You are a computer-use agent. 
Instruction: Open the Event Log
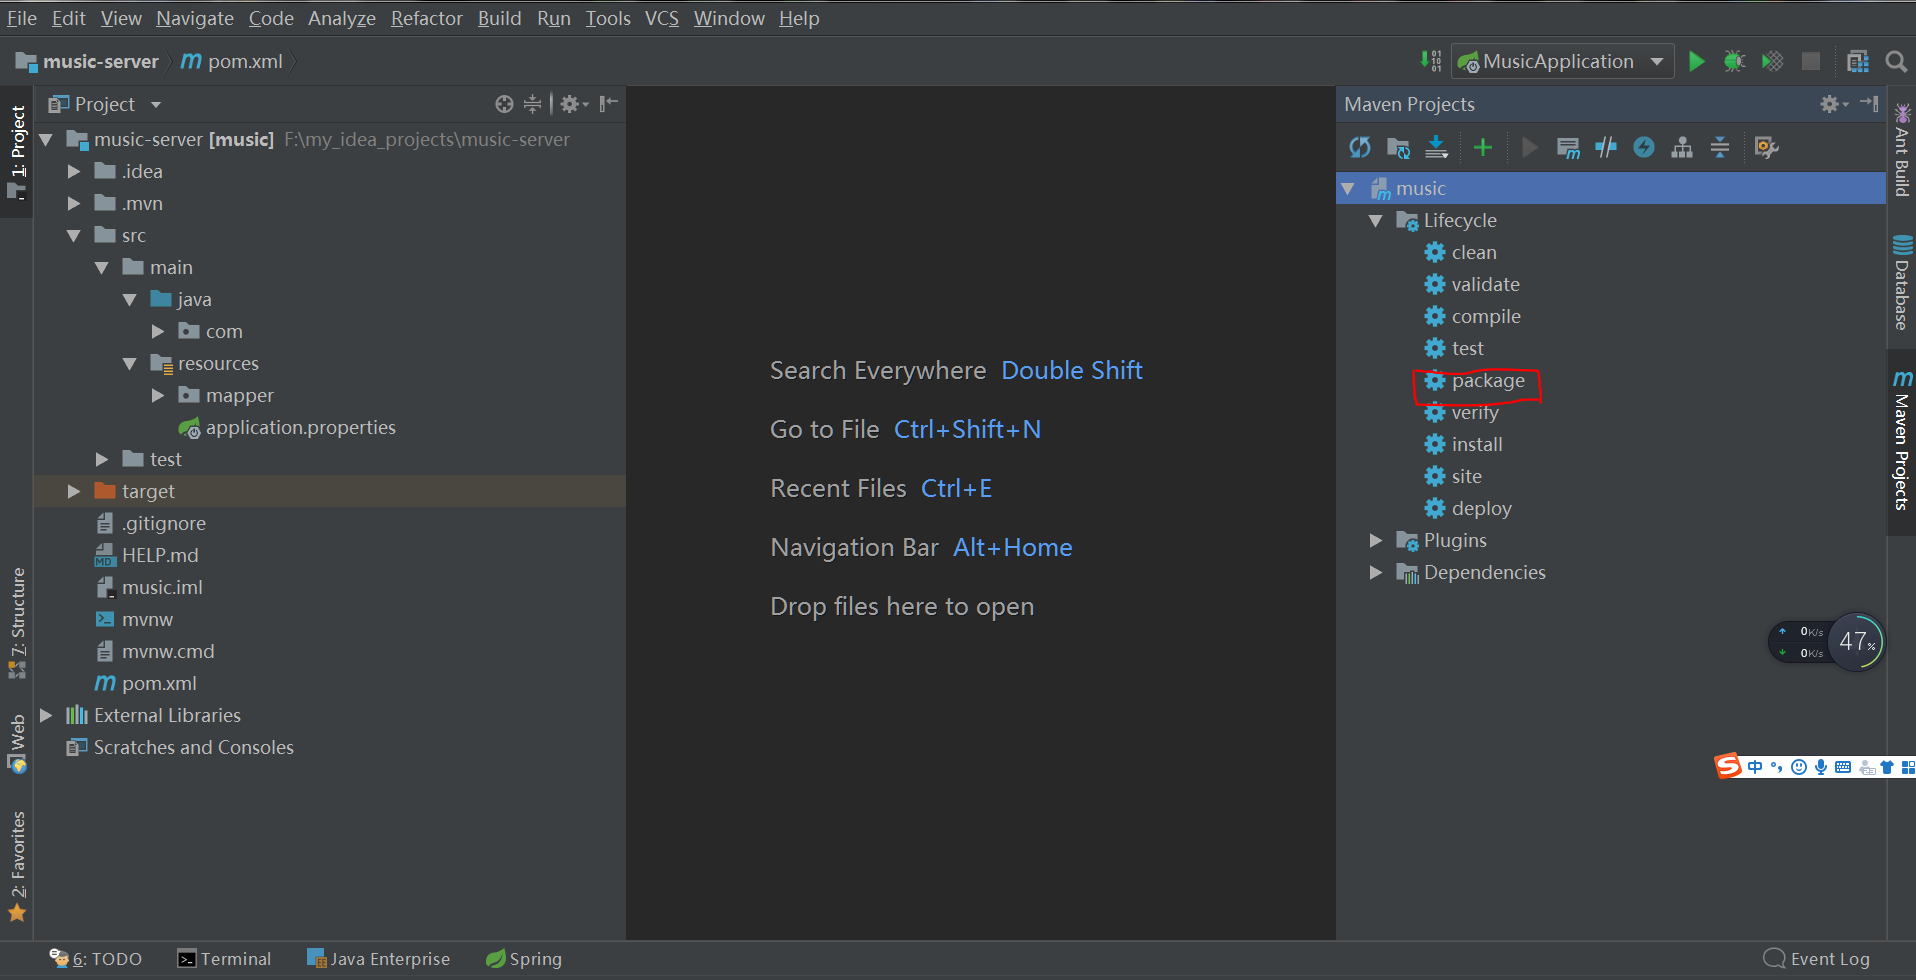(x=1816, y=959)
